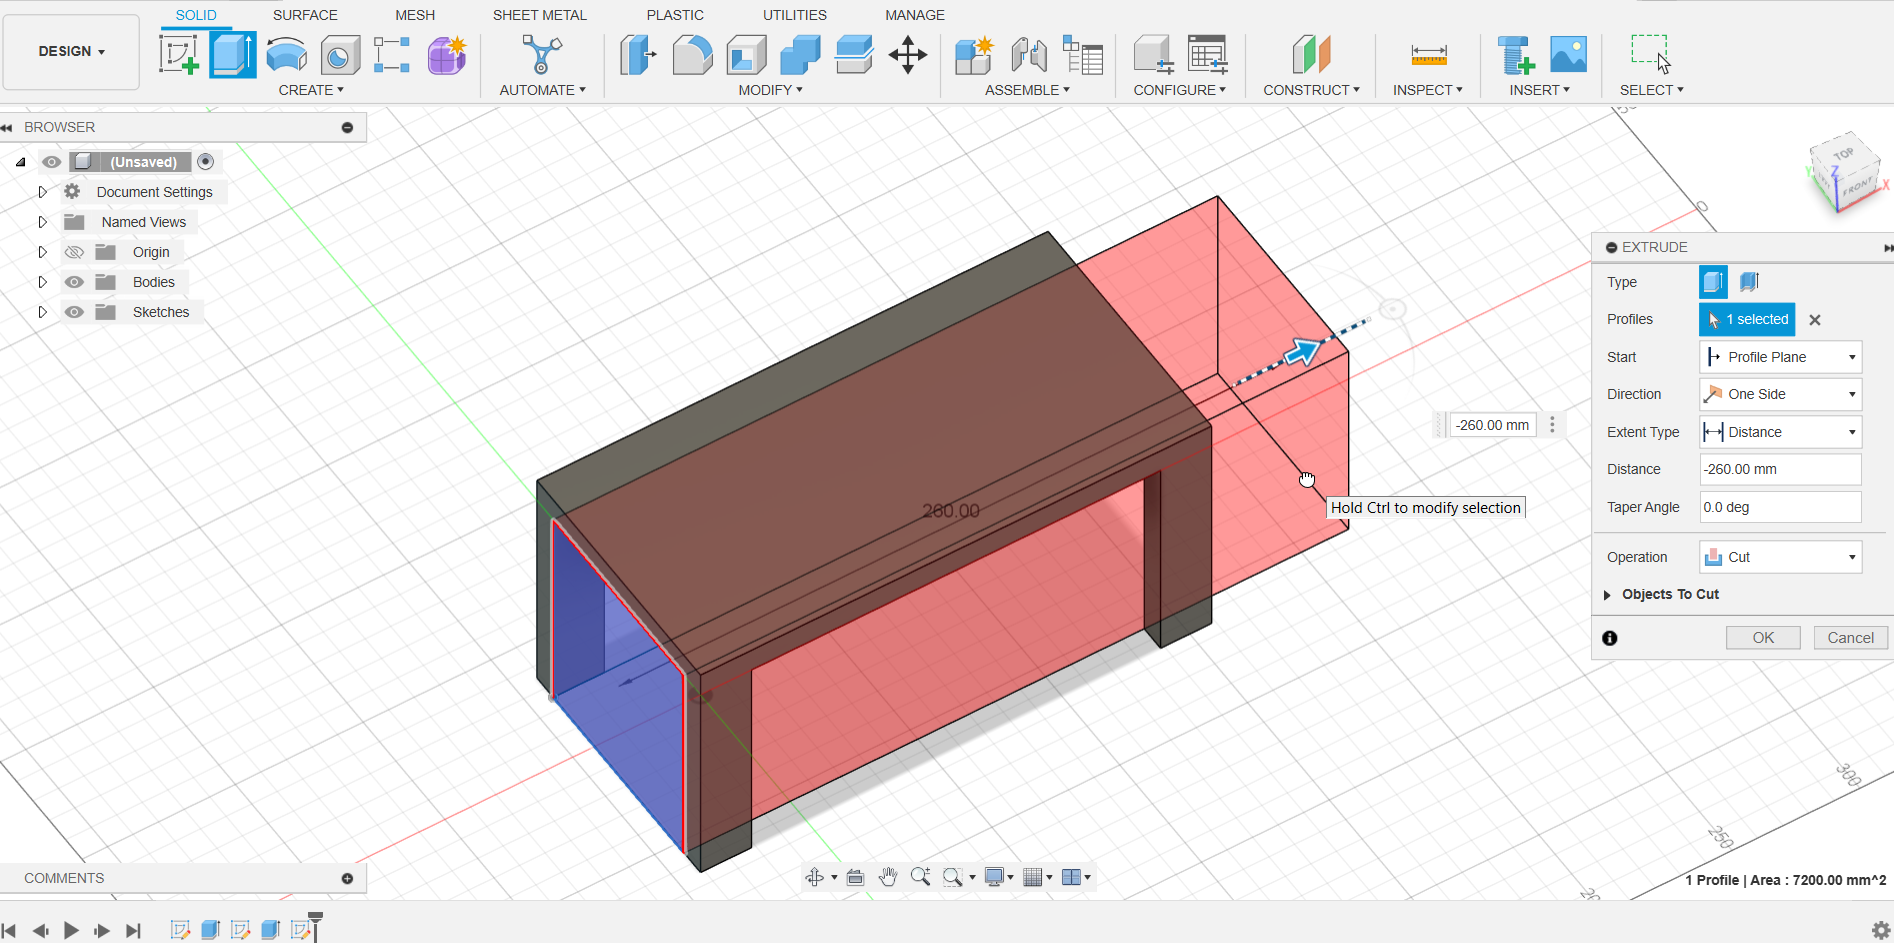The height and width of the screenshot is (943, 1894).
Task: Choose the solid Extrude type
Action: [1713, 282]
